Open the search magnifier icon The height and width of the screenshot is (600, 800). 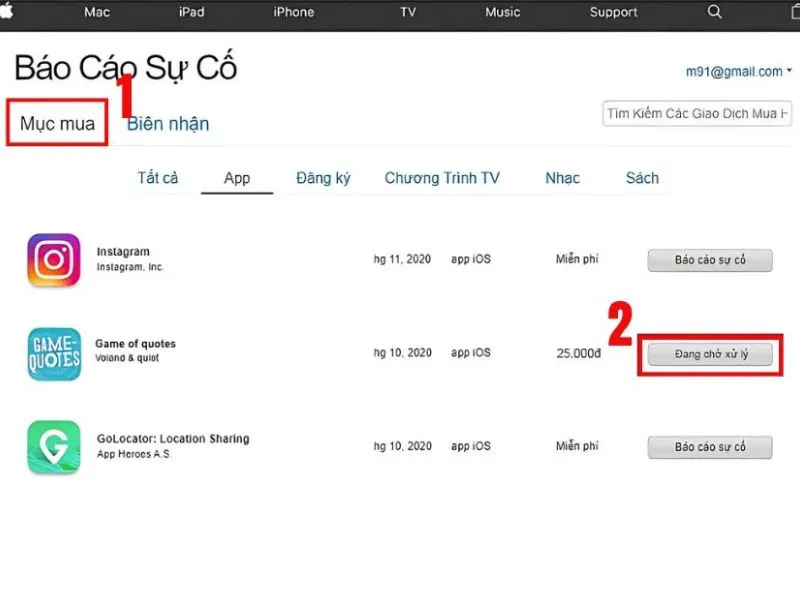click(x=714, y=12)
